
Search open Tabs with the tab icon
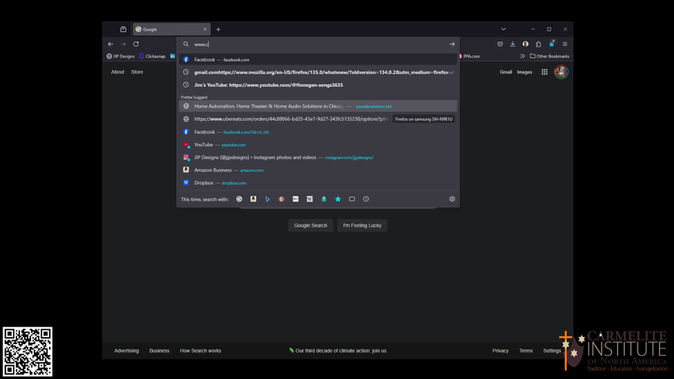coord(352,199)
